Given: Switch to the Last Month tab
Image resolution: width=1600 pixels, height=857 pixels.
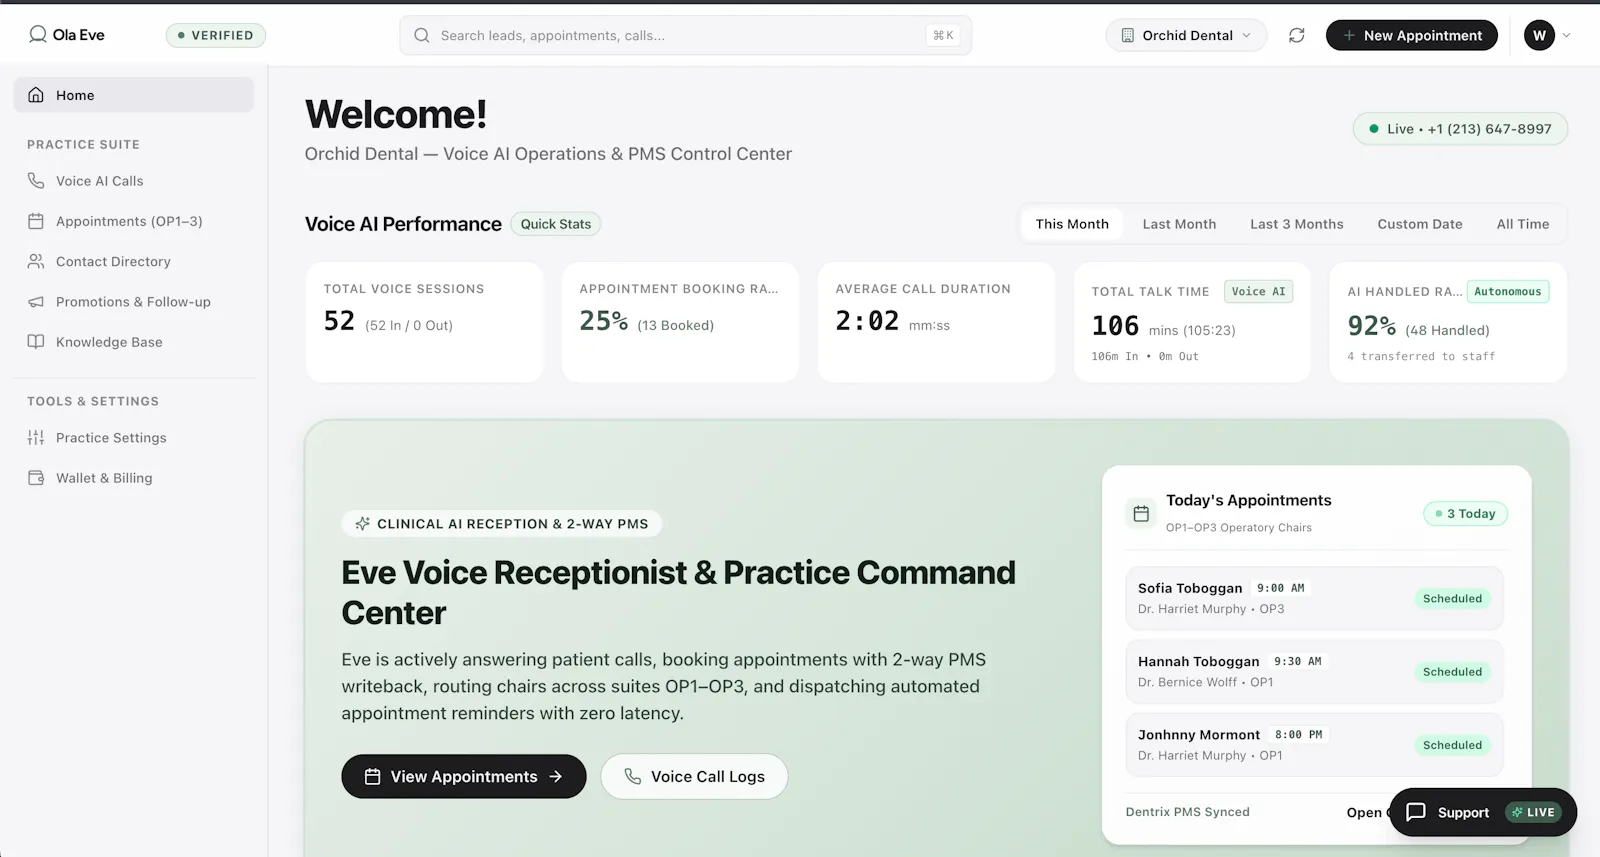Looking at the screenshot, I should point(1179,224).
